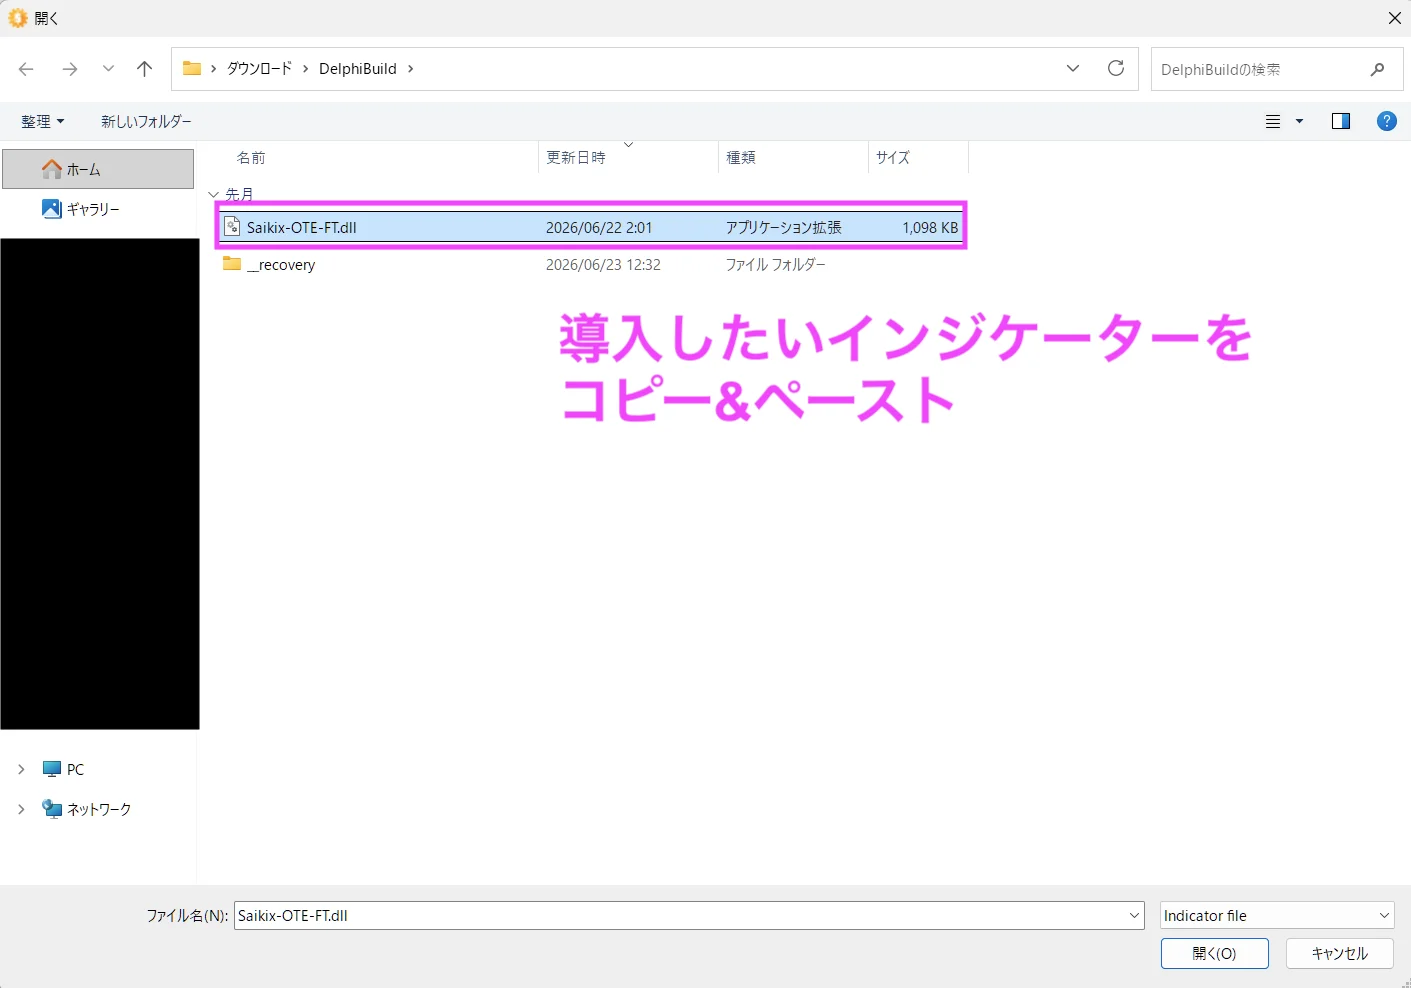
Task: Open the help question mark icon
Action: click(1387, 121)
